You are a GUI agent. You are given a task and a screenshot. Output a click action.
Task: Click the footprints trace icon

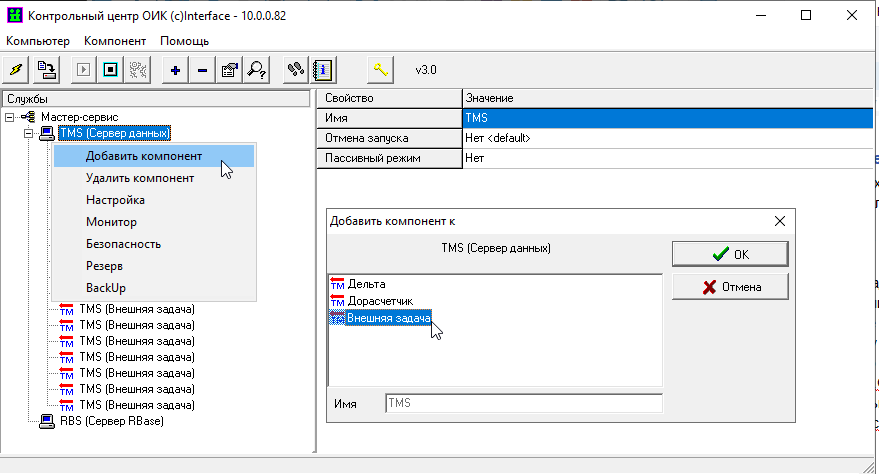coord(295,70)
